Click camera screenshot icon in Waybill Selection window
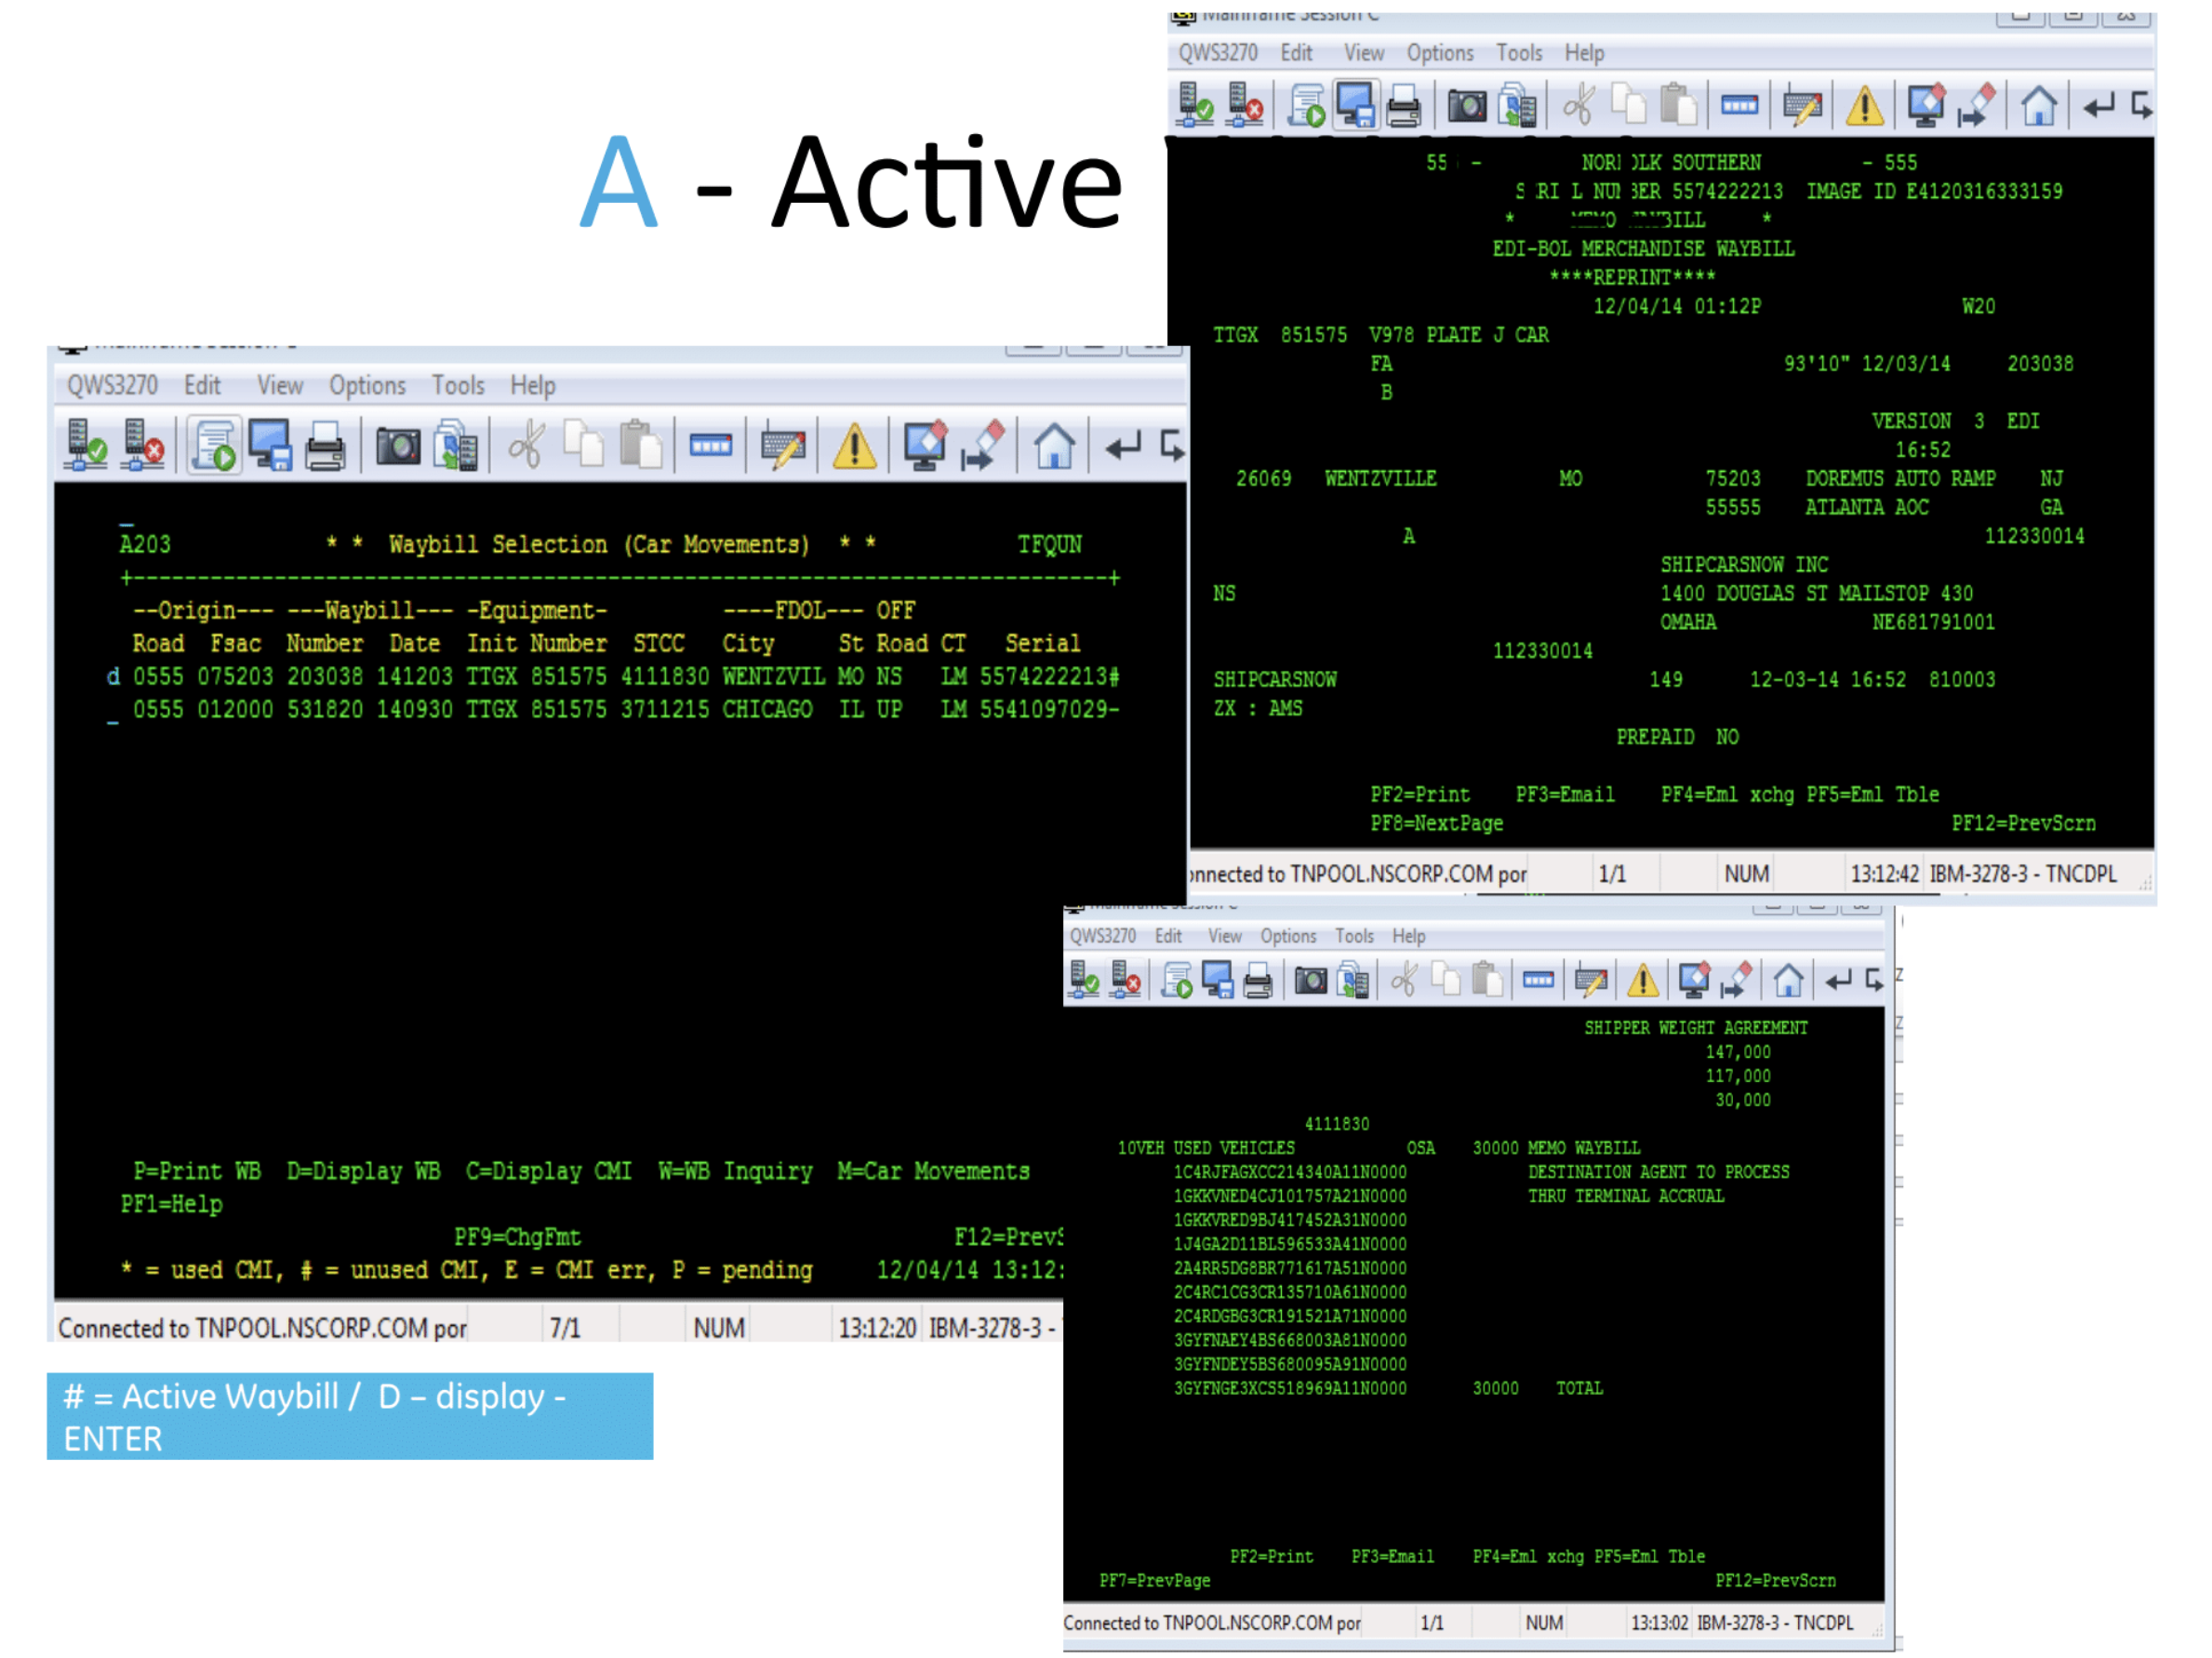This screenshot has height=1658, width=2212. tap(398, 446)
